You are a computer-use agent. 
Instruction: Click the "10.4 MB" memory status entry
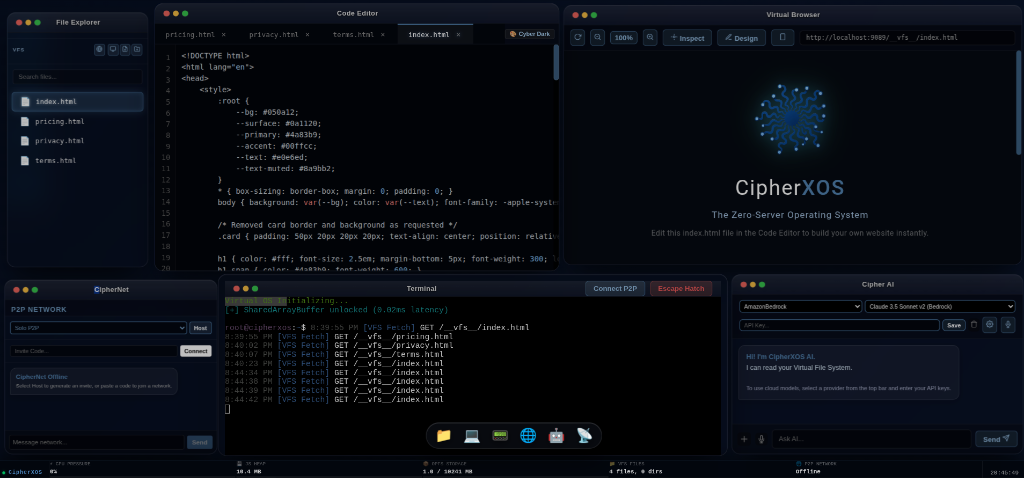(x=249, y=471)
